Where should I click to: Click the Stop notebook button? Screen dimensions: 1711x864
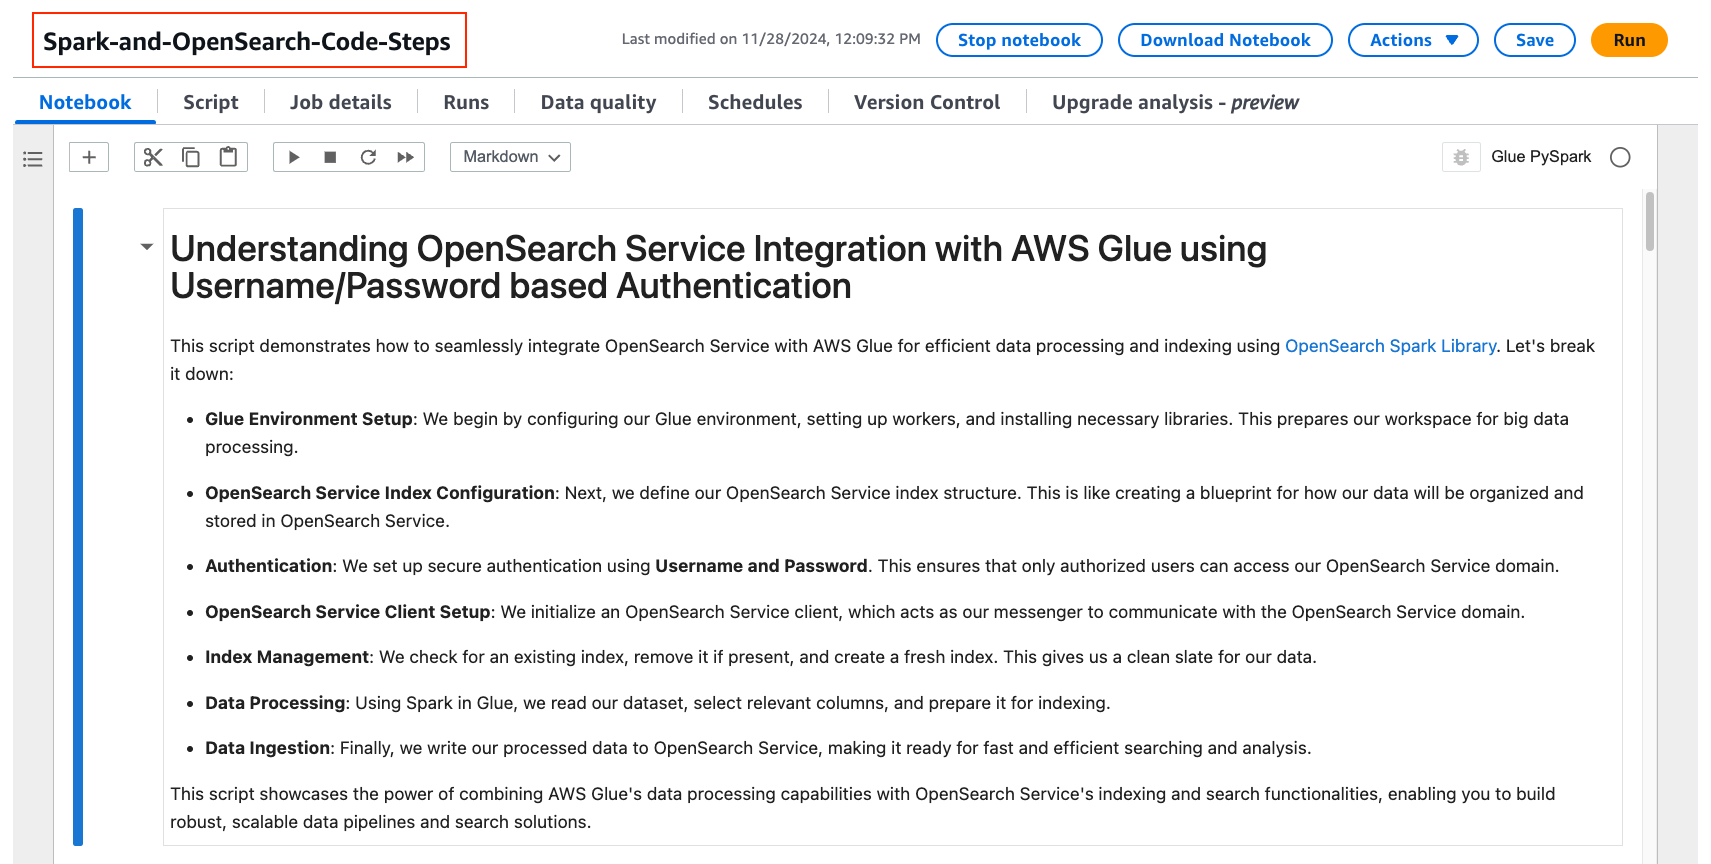(1019, 40)
